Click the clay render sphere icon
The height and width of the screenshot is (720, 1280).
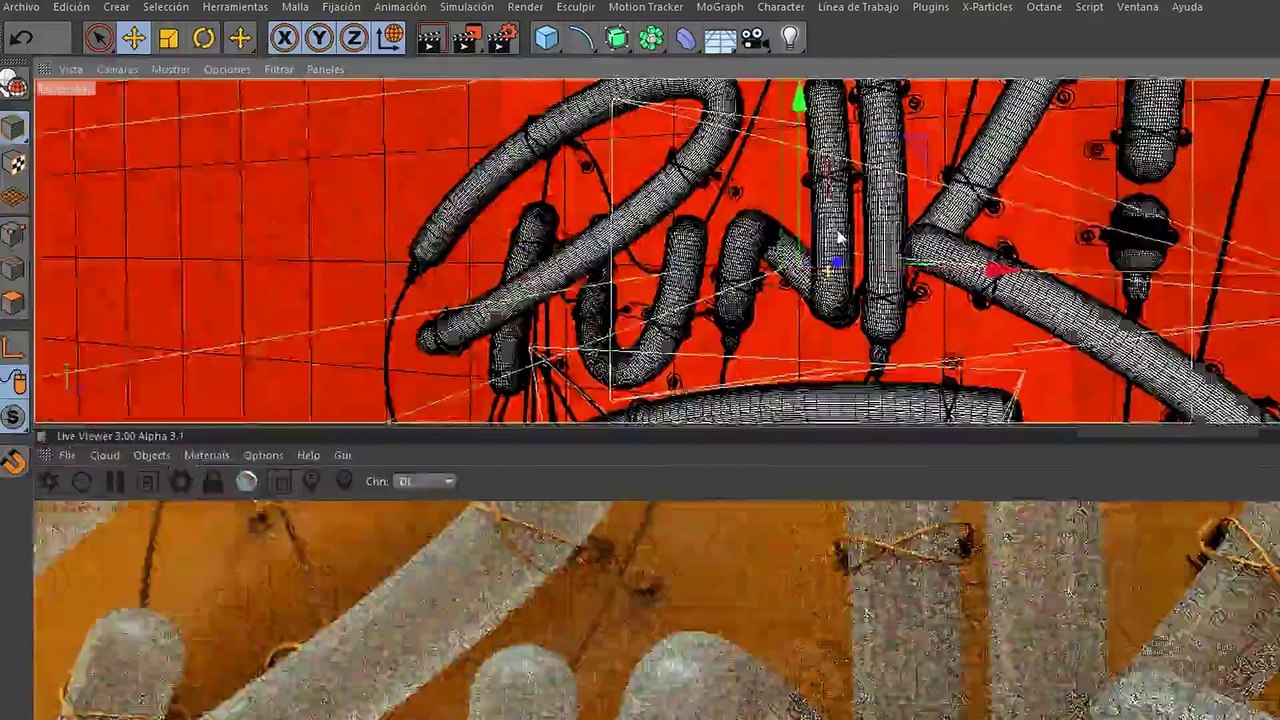(x=246, y=482)
